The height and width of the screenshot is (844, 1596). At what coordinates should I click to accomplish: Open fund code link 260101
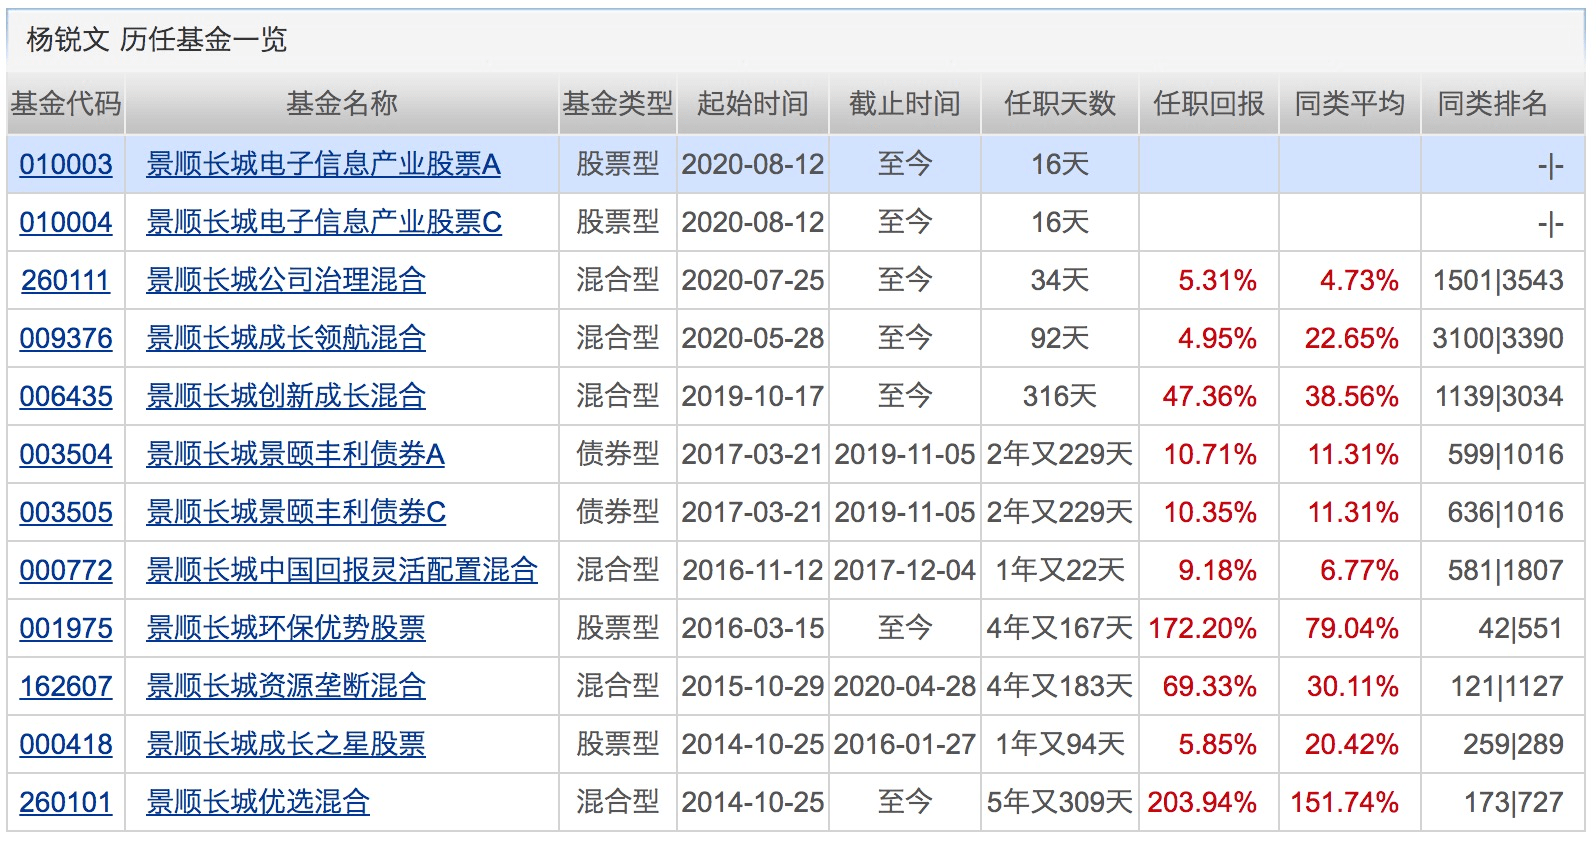(x=66, y=802)
